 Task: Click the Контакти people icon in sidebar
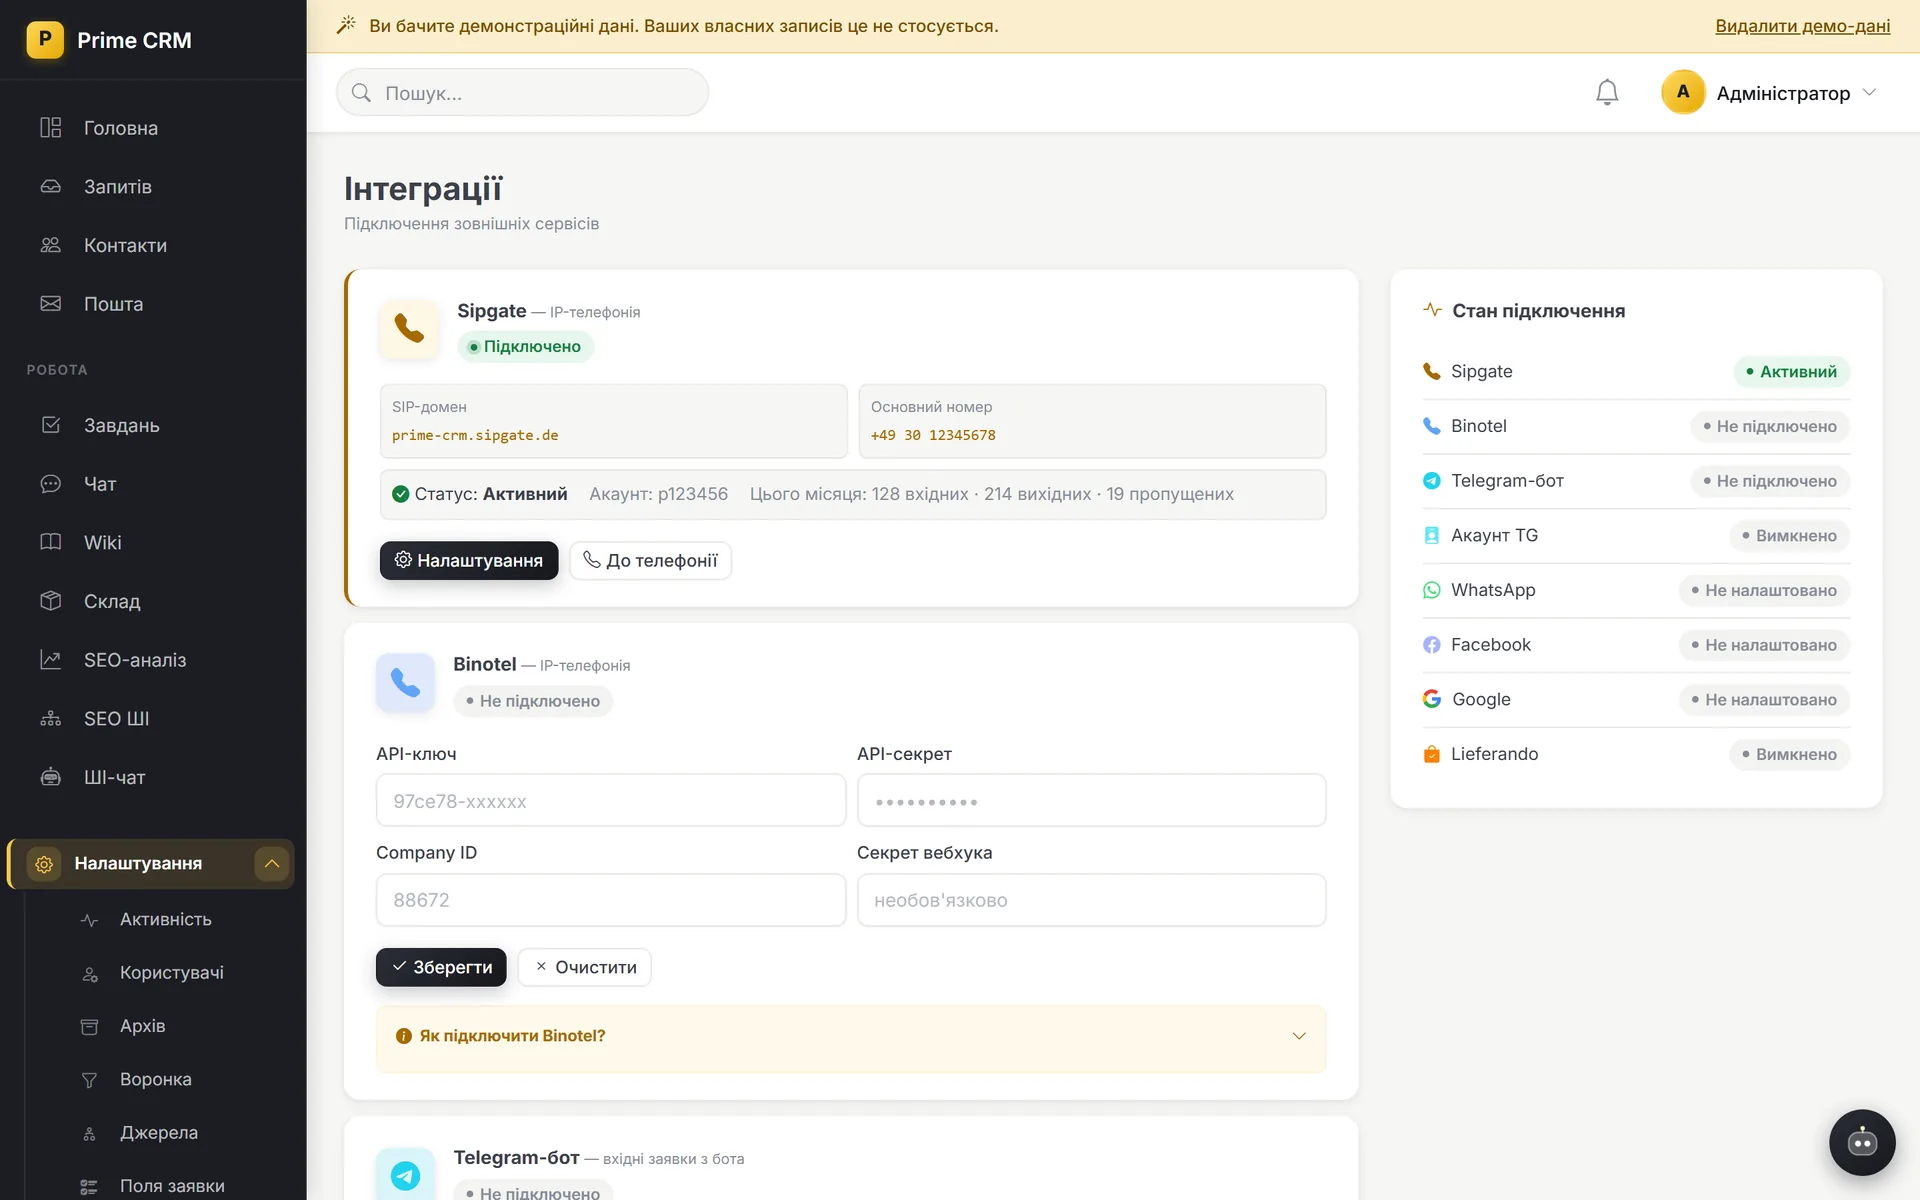click(x=51, y=245)
